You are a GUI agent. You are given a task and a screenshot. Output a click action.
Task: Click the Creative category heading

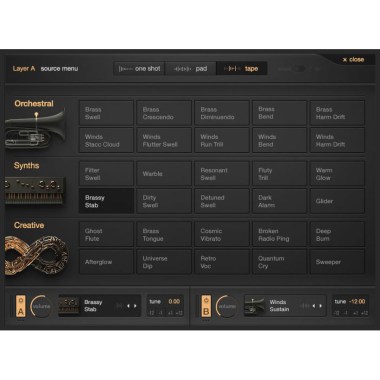29,225
